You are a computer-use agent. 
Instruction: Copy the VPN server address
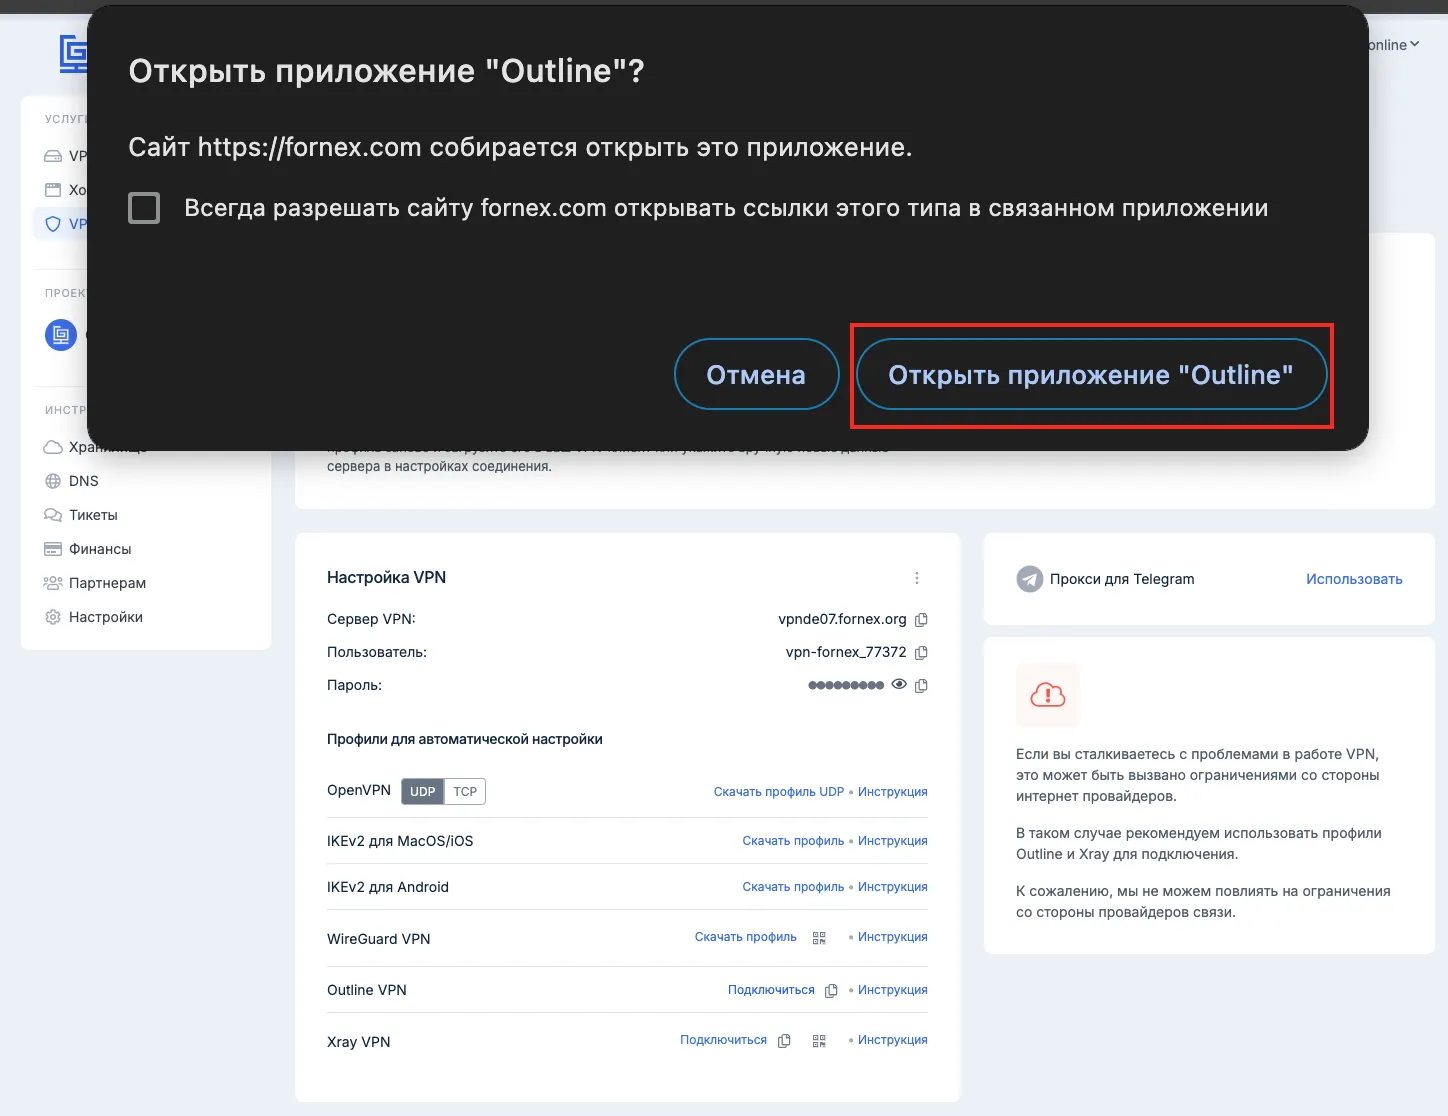point(921,620)
